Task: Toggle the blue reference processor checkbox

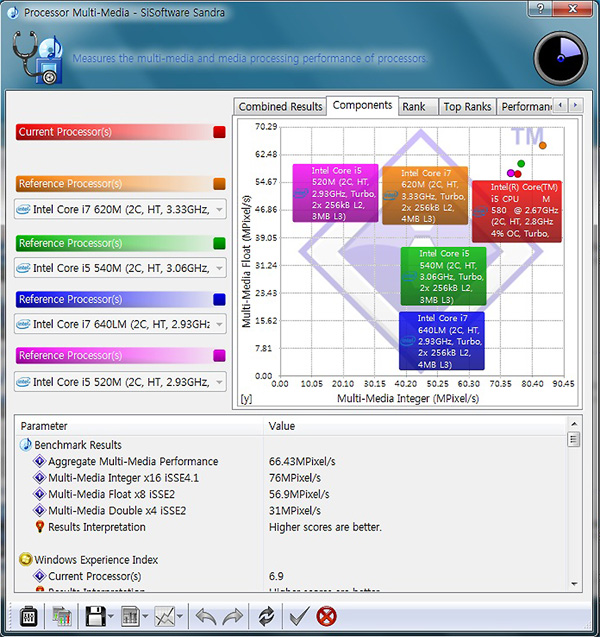Action: point(219,299)
